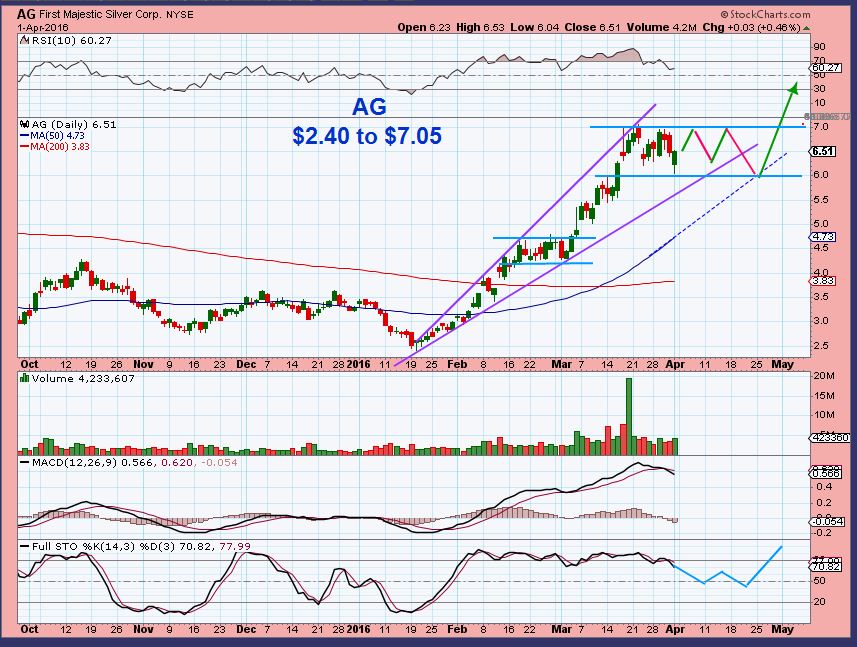Click the 7.0 price axis label

pyautogui.click(x=821, y=127)
